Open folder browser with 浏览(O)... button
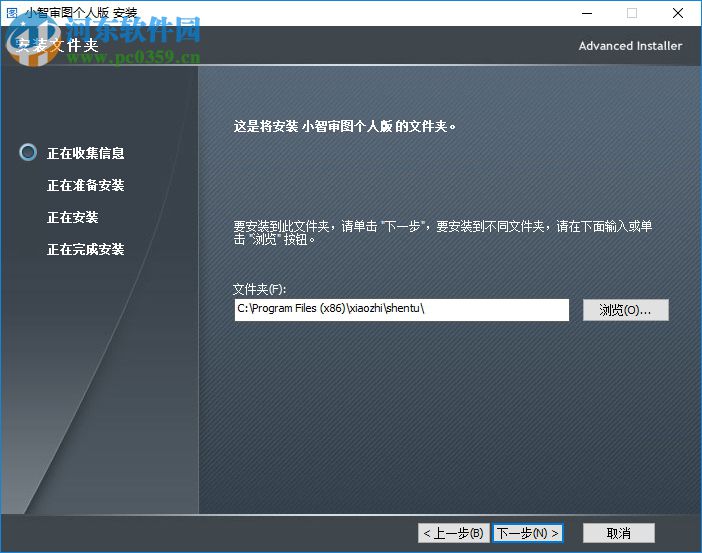Viewport: 702px width, 553px height. pos(625,310)
